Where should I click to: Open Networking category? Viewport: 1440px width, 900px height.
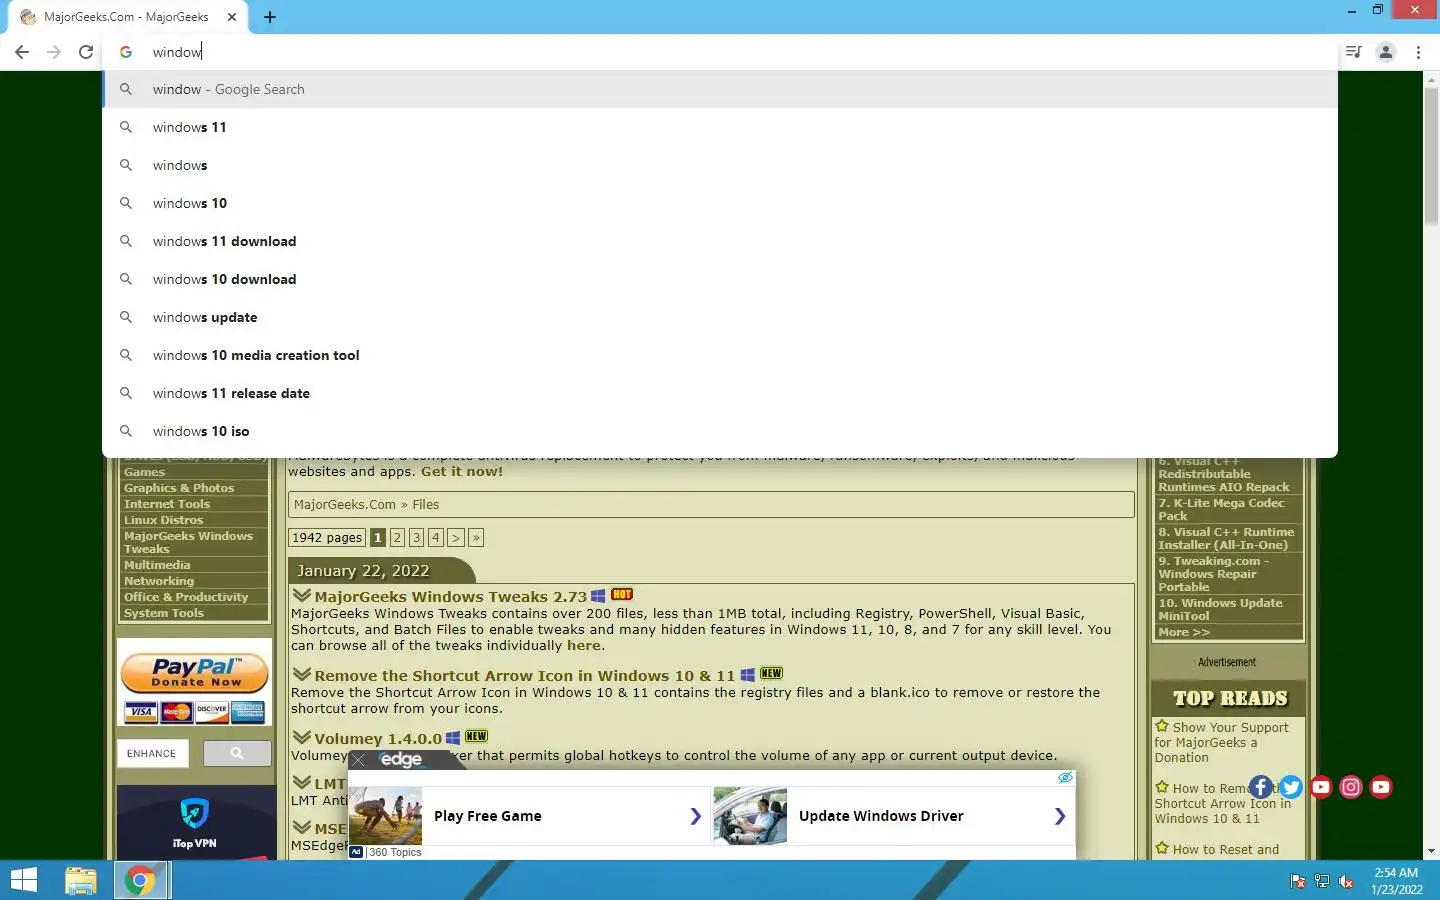[x=159, y=581]
